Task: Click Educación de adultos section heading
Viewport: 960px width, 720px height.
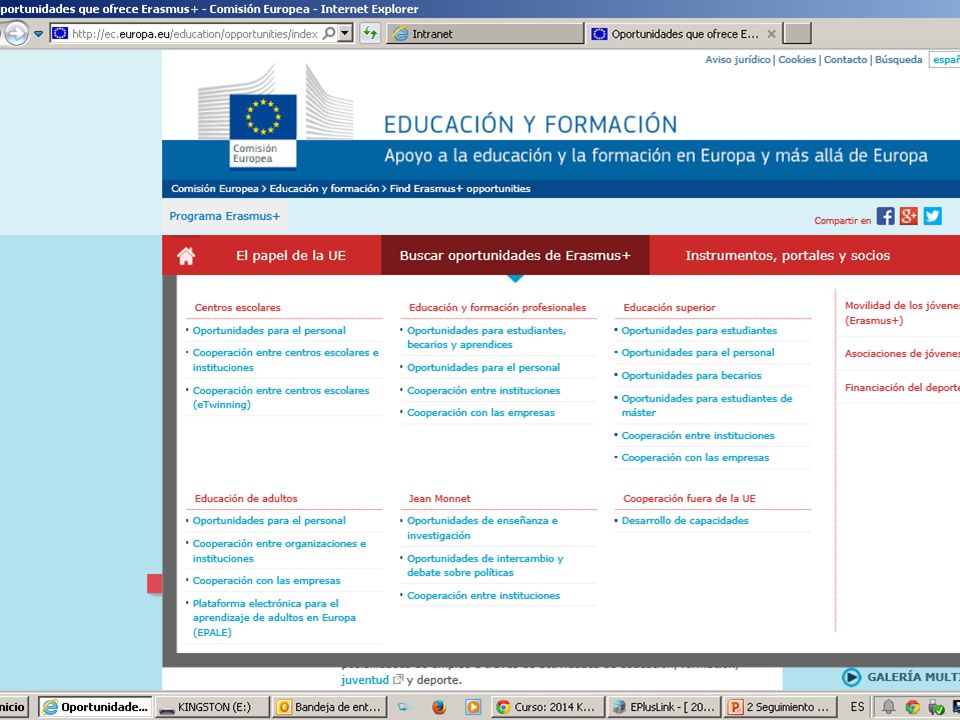Action: [246, 498]
